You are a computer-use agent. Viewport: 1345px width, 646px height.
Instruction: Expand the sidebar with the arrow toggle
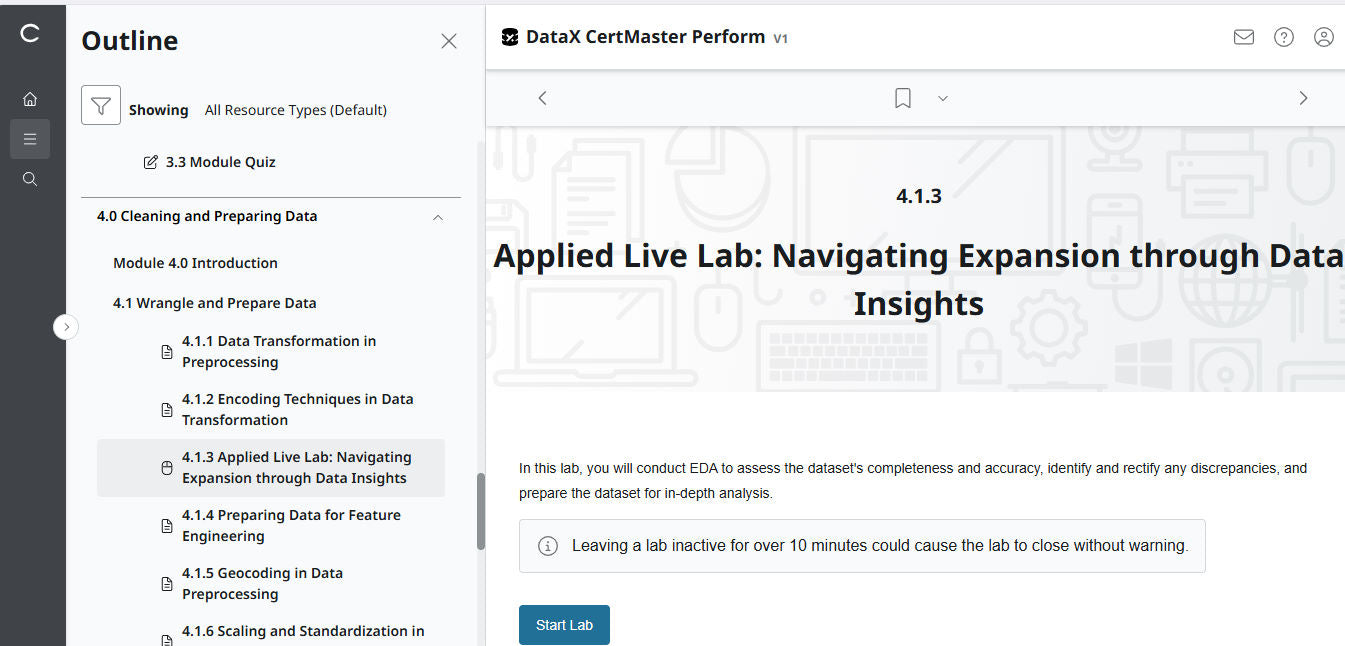click(66, 327)
